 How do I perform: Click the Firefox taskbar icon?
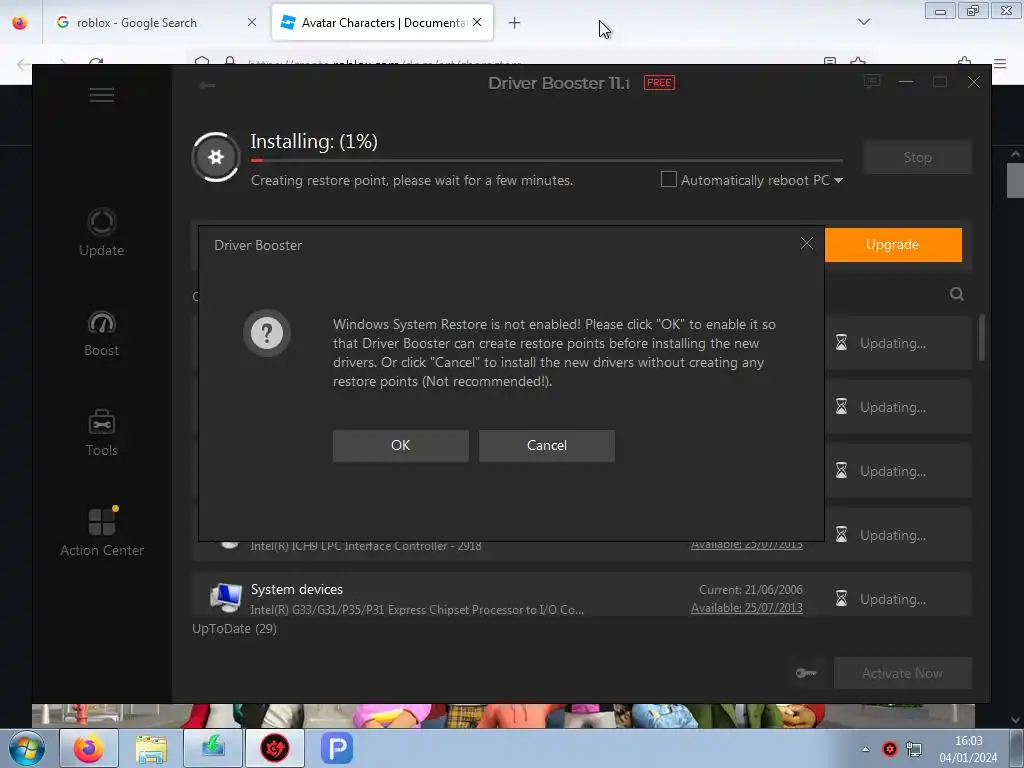coord(89,748)
